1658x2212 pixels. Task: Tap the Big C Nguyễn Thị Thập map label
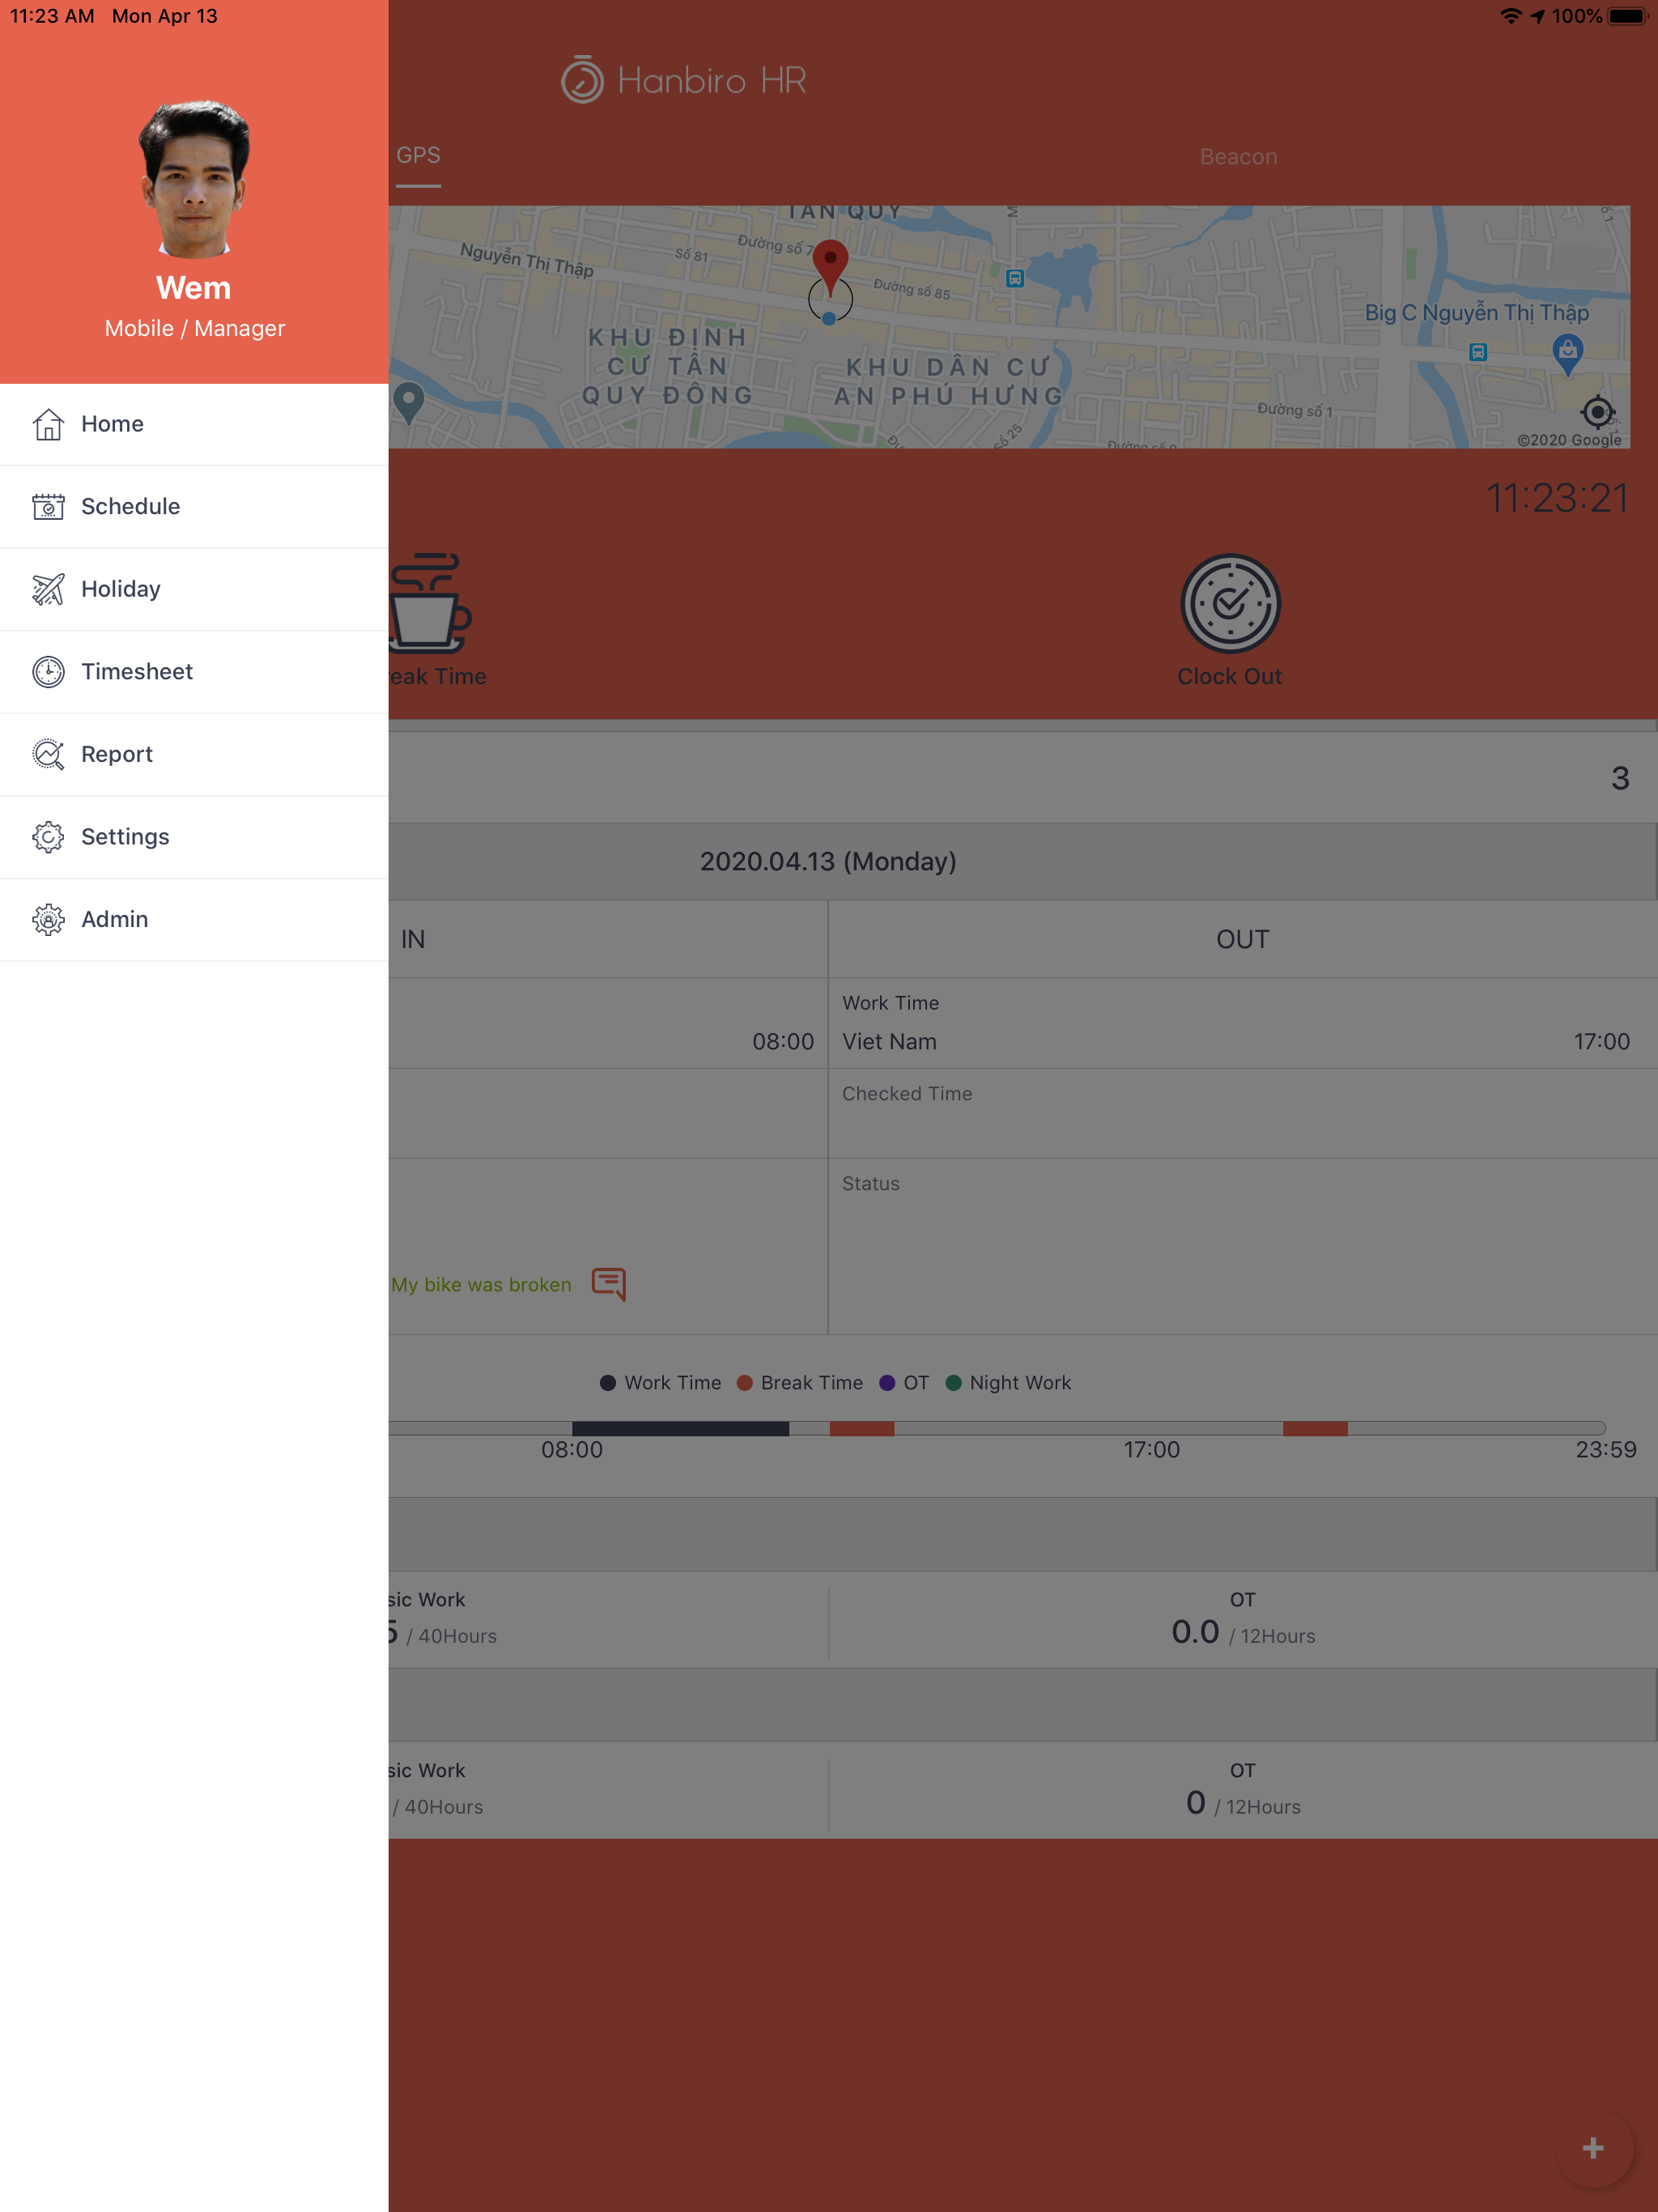pos(1477,313)
